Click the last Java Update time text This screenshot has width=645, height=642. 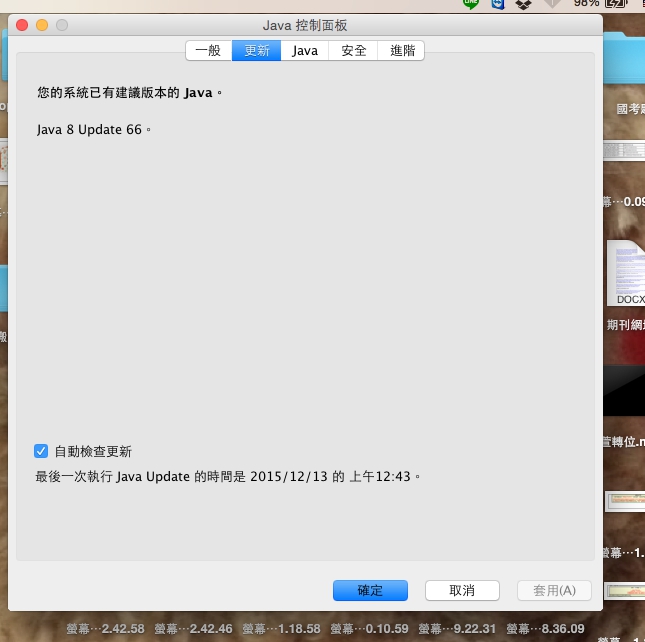pos(227,476)
